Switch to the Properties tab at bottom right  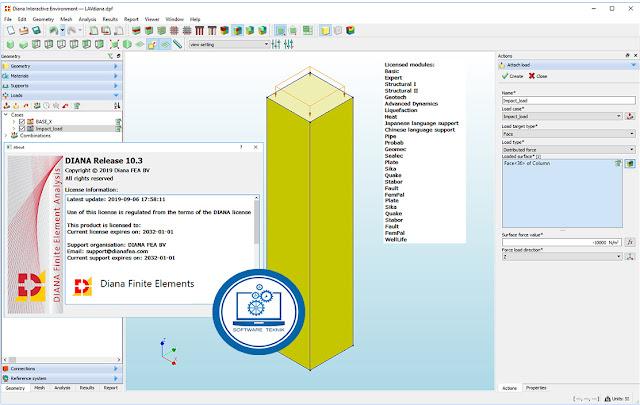coord(536,388)
